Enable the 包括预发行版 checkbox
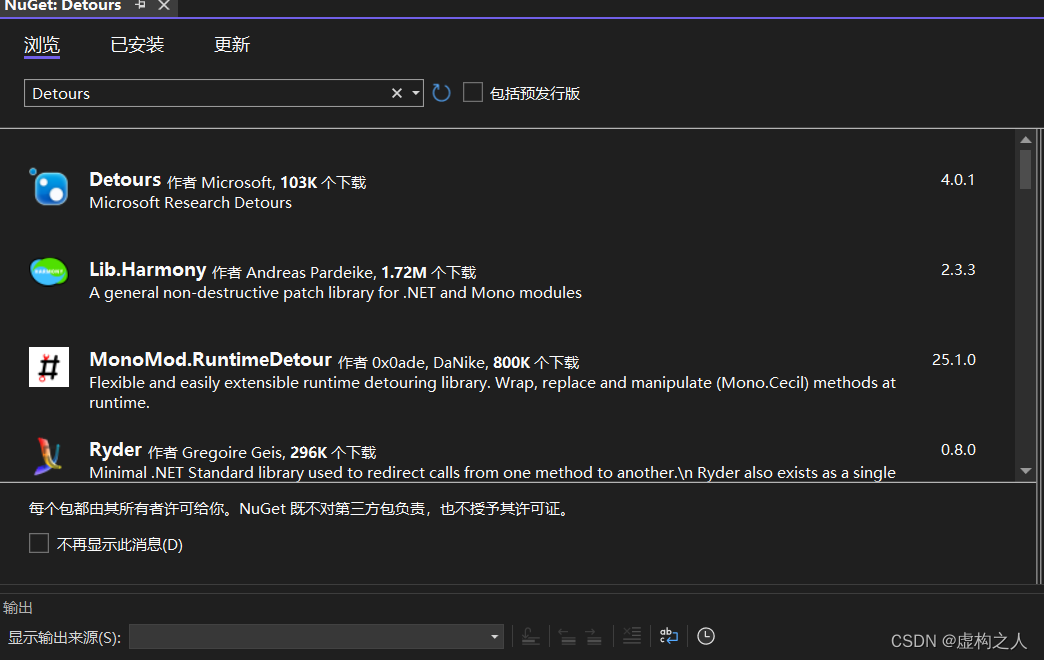This screenshot has width=1044, height=660. point(473,92)
